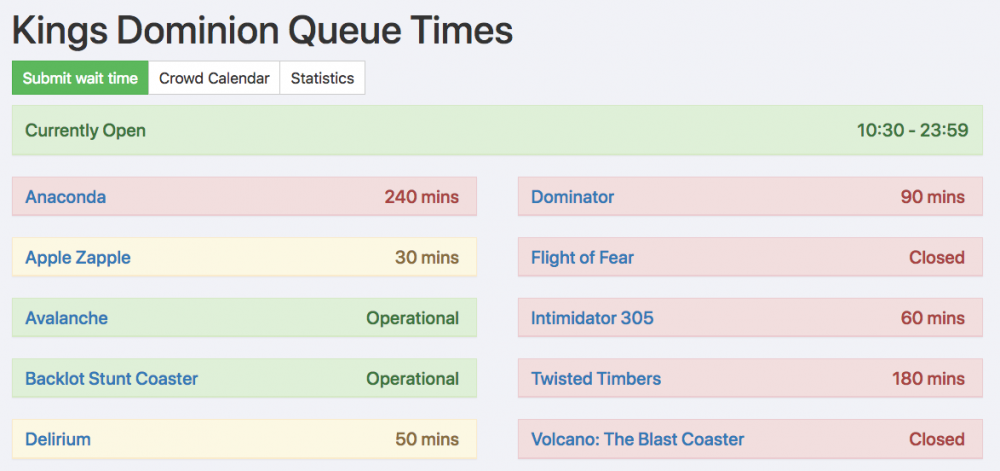Click the Kings Dominion Queue Times heading
1000x471 pixels.
[262, 31]
